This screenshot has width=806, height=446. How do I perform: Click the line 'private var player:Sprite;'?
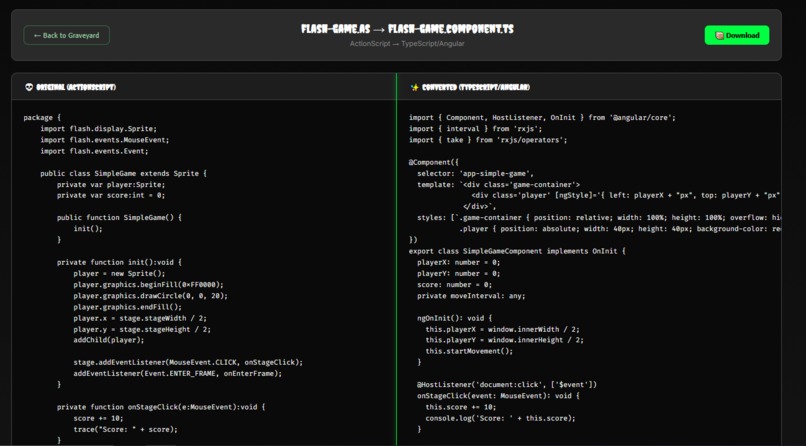click(x=111, y=184)
